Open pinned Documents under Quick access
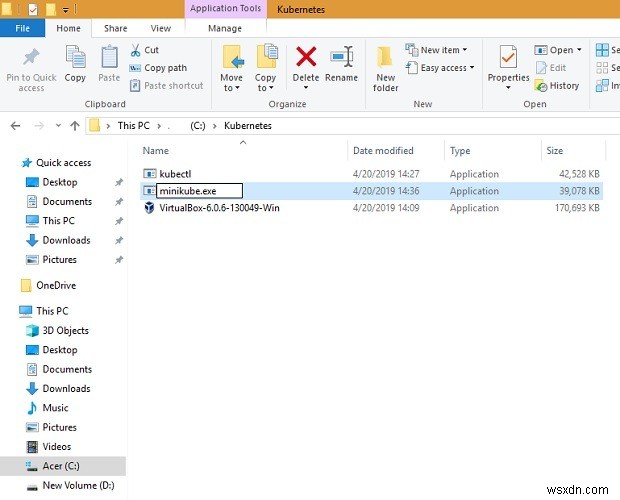Viewport: 620px width, 500px height. pyautogui.click(x=67, y=202)
